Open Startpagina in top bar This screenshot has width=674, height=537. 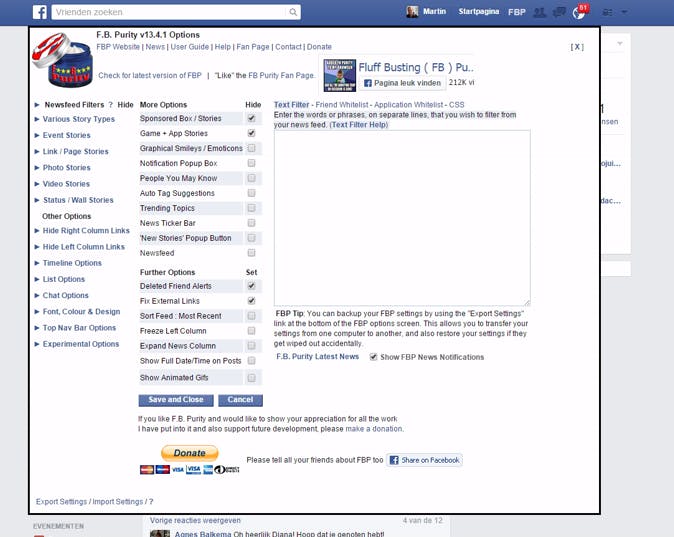478,12
